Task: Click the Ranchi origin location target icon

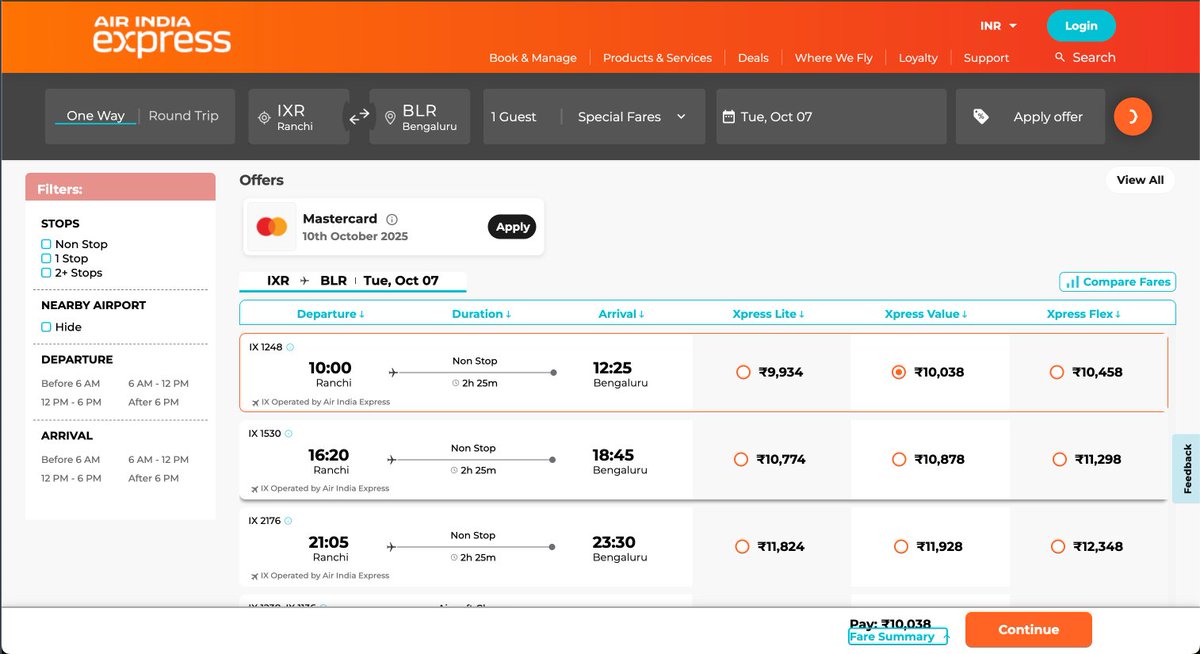Action: 264,117
